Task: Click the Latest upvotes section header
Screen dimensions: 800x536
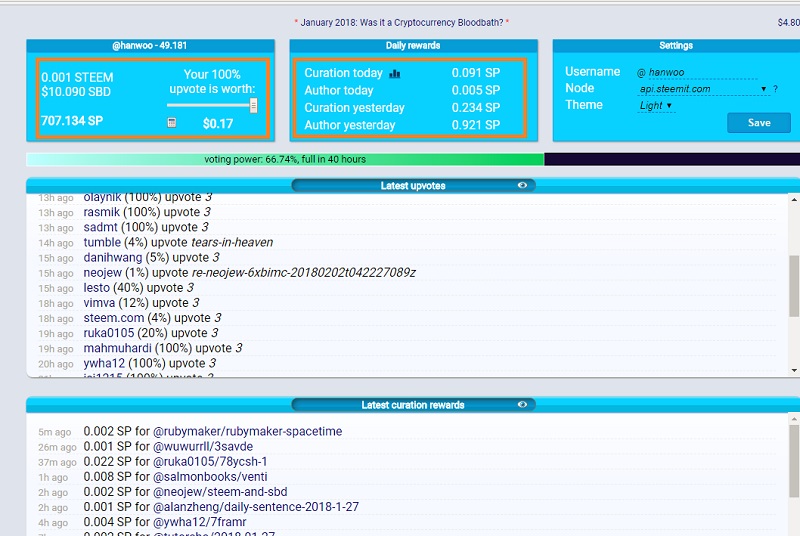Action: 413,186
